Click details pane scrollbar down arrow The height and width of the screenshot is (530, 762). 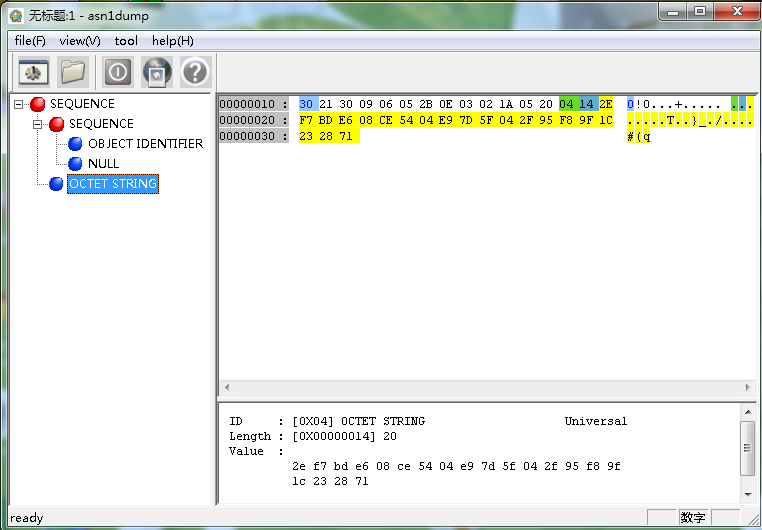pyautogui.click(x=748, y=495)
